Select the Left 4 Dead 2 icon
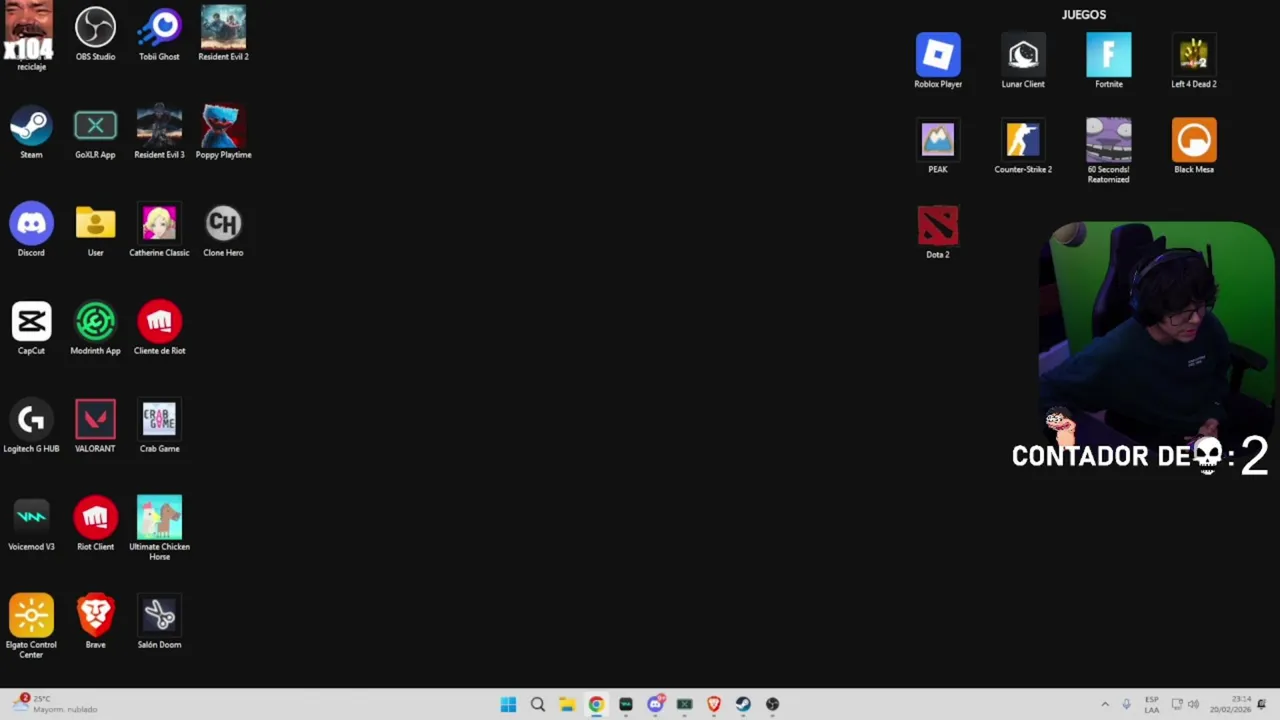This screenshot has width=1280, height=720. 1193,61
